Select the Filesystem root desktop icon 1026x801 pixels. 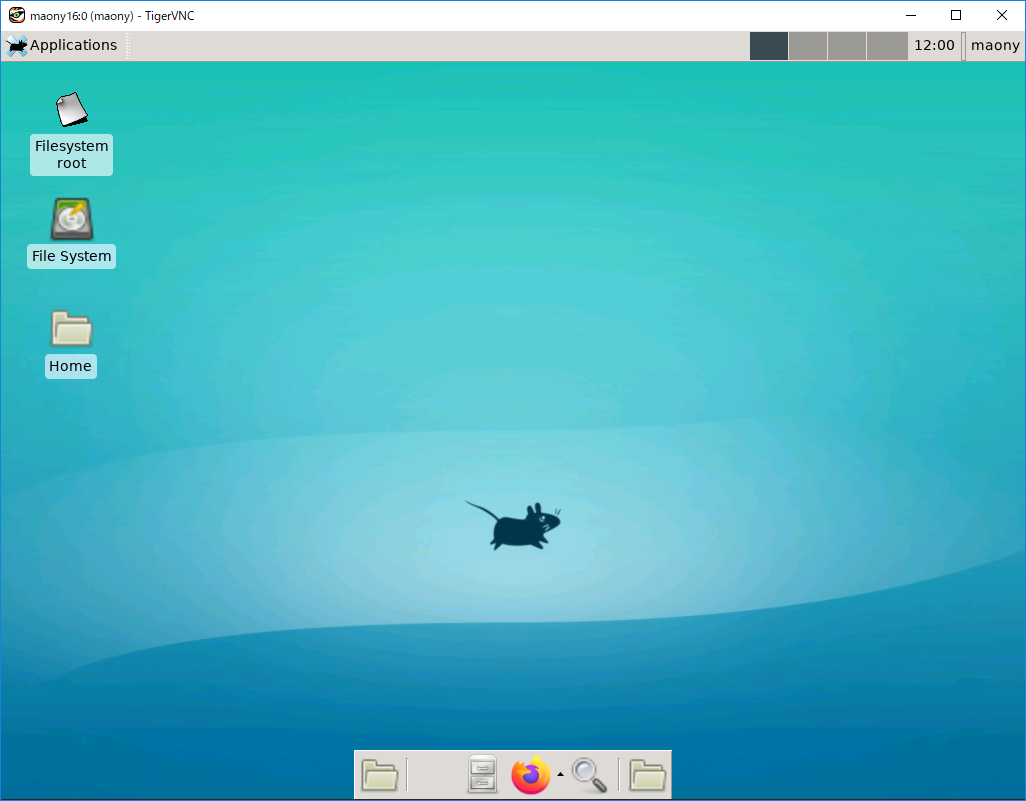pyautogui.click(x=71, y=109)
